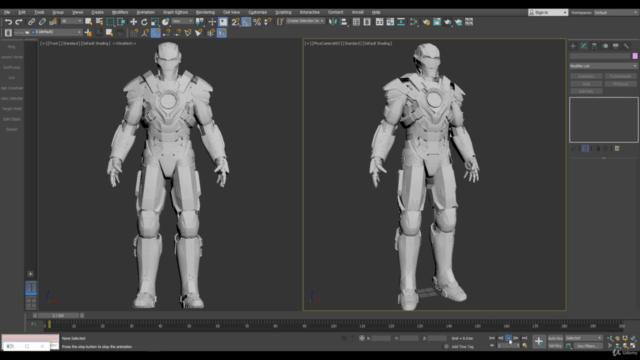
Task: Click the Redo arrow icon
Action: (19, 22)
